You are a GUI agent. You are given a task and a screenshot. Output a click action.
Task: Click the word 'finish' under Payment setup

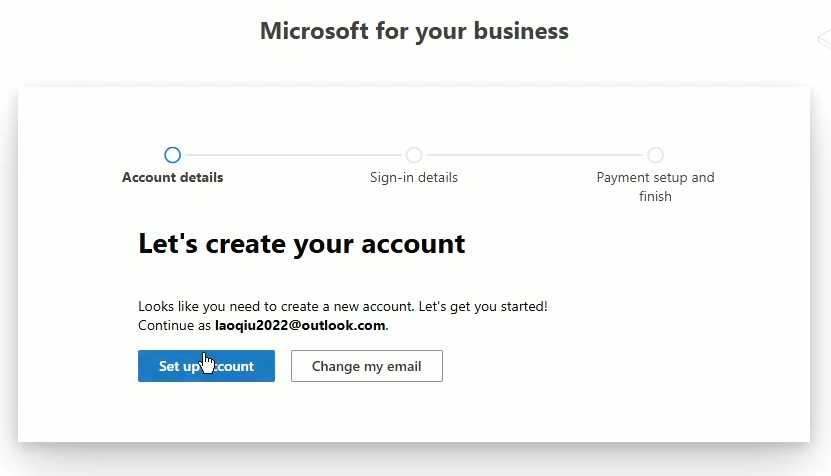click(655, 197)
